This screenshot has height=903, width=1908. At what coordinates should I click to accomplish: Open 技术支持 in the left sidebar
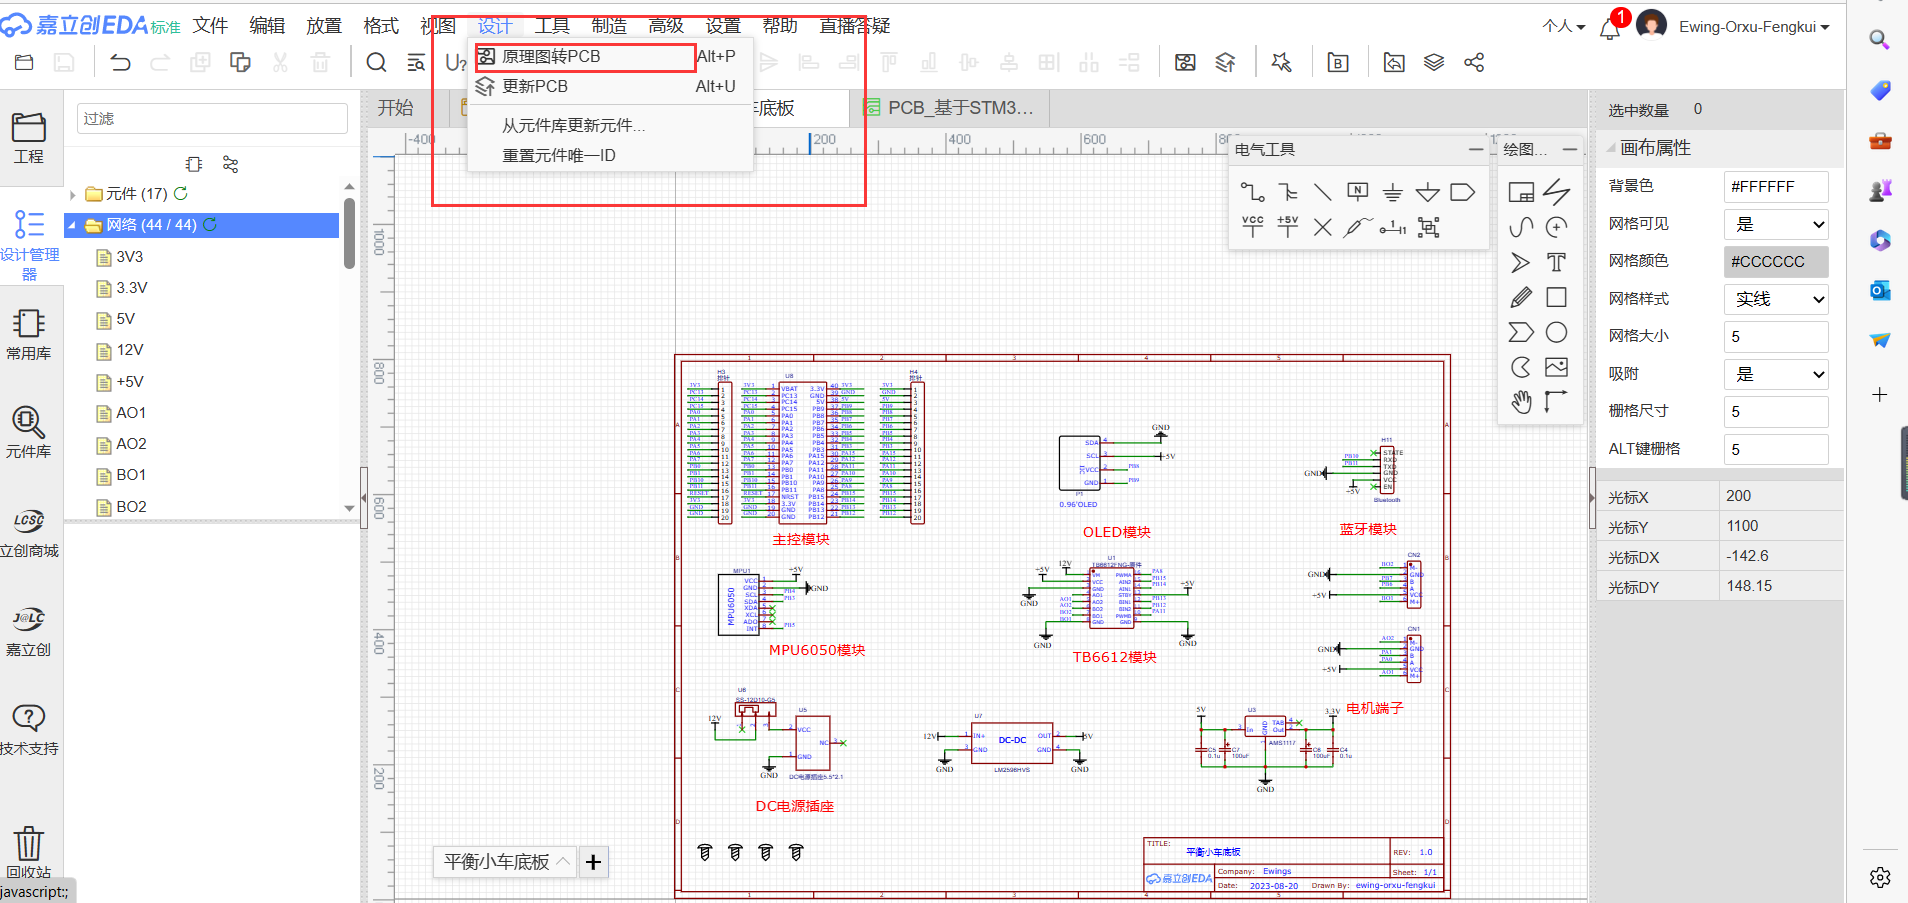point(28,729)
